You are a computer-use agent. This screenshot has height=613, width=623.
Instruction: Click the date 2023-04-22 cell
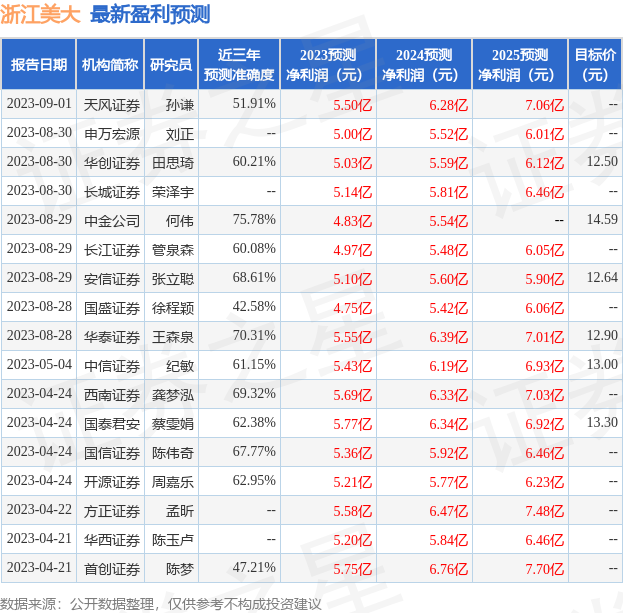click(39, 510)
